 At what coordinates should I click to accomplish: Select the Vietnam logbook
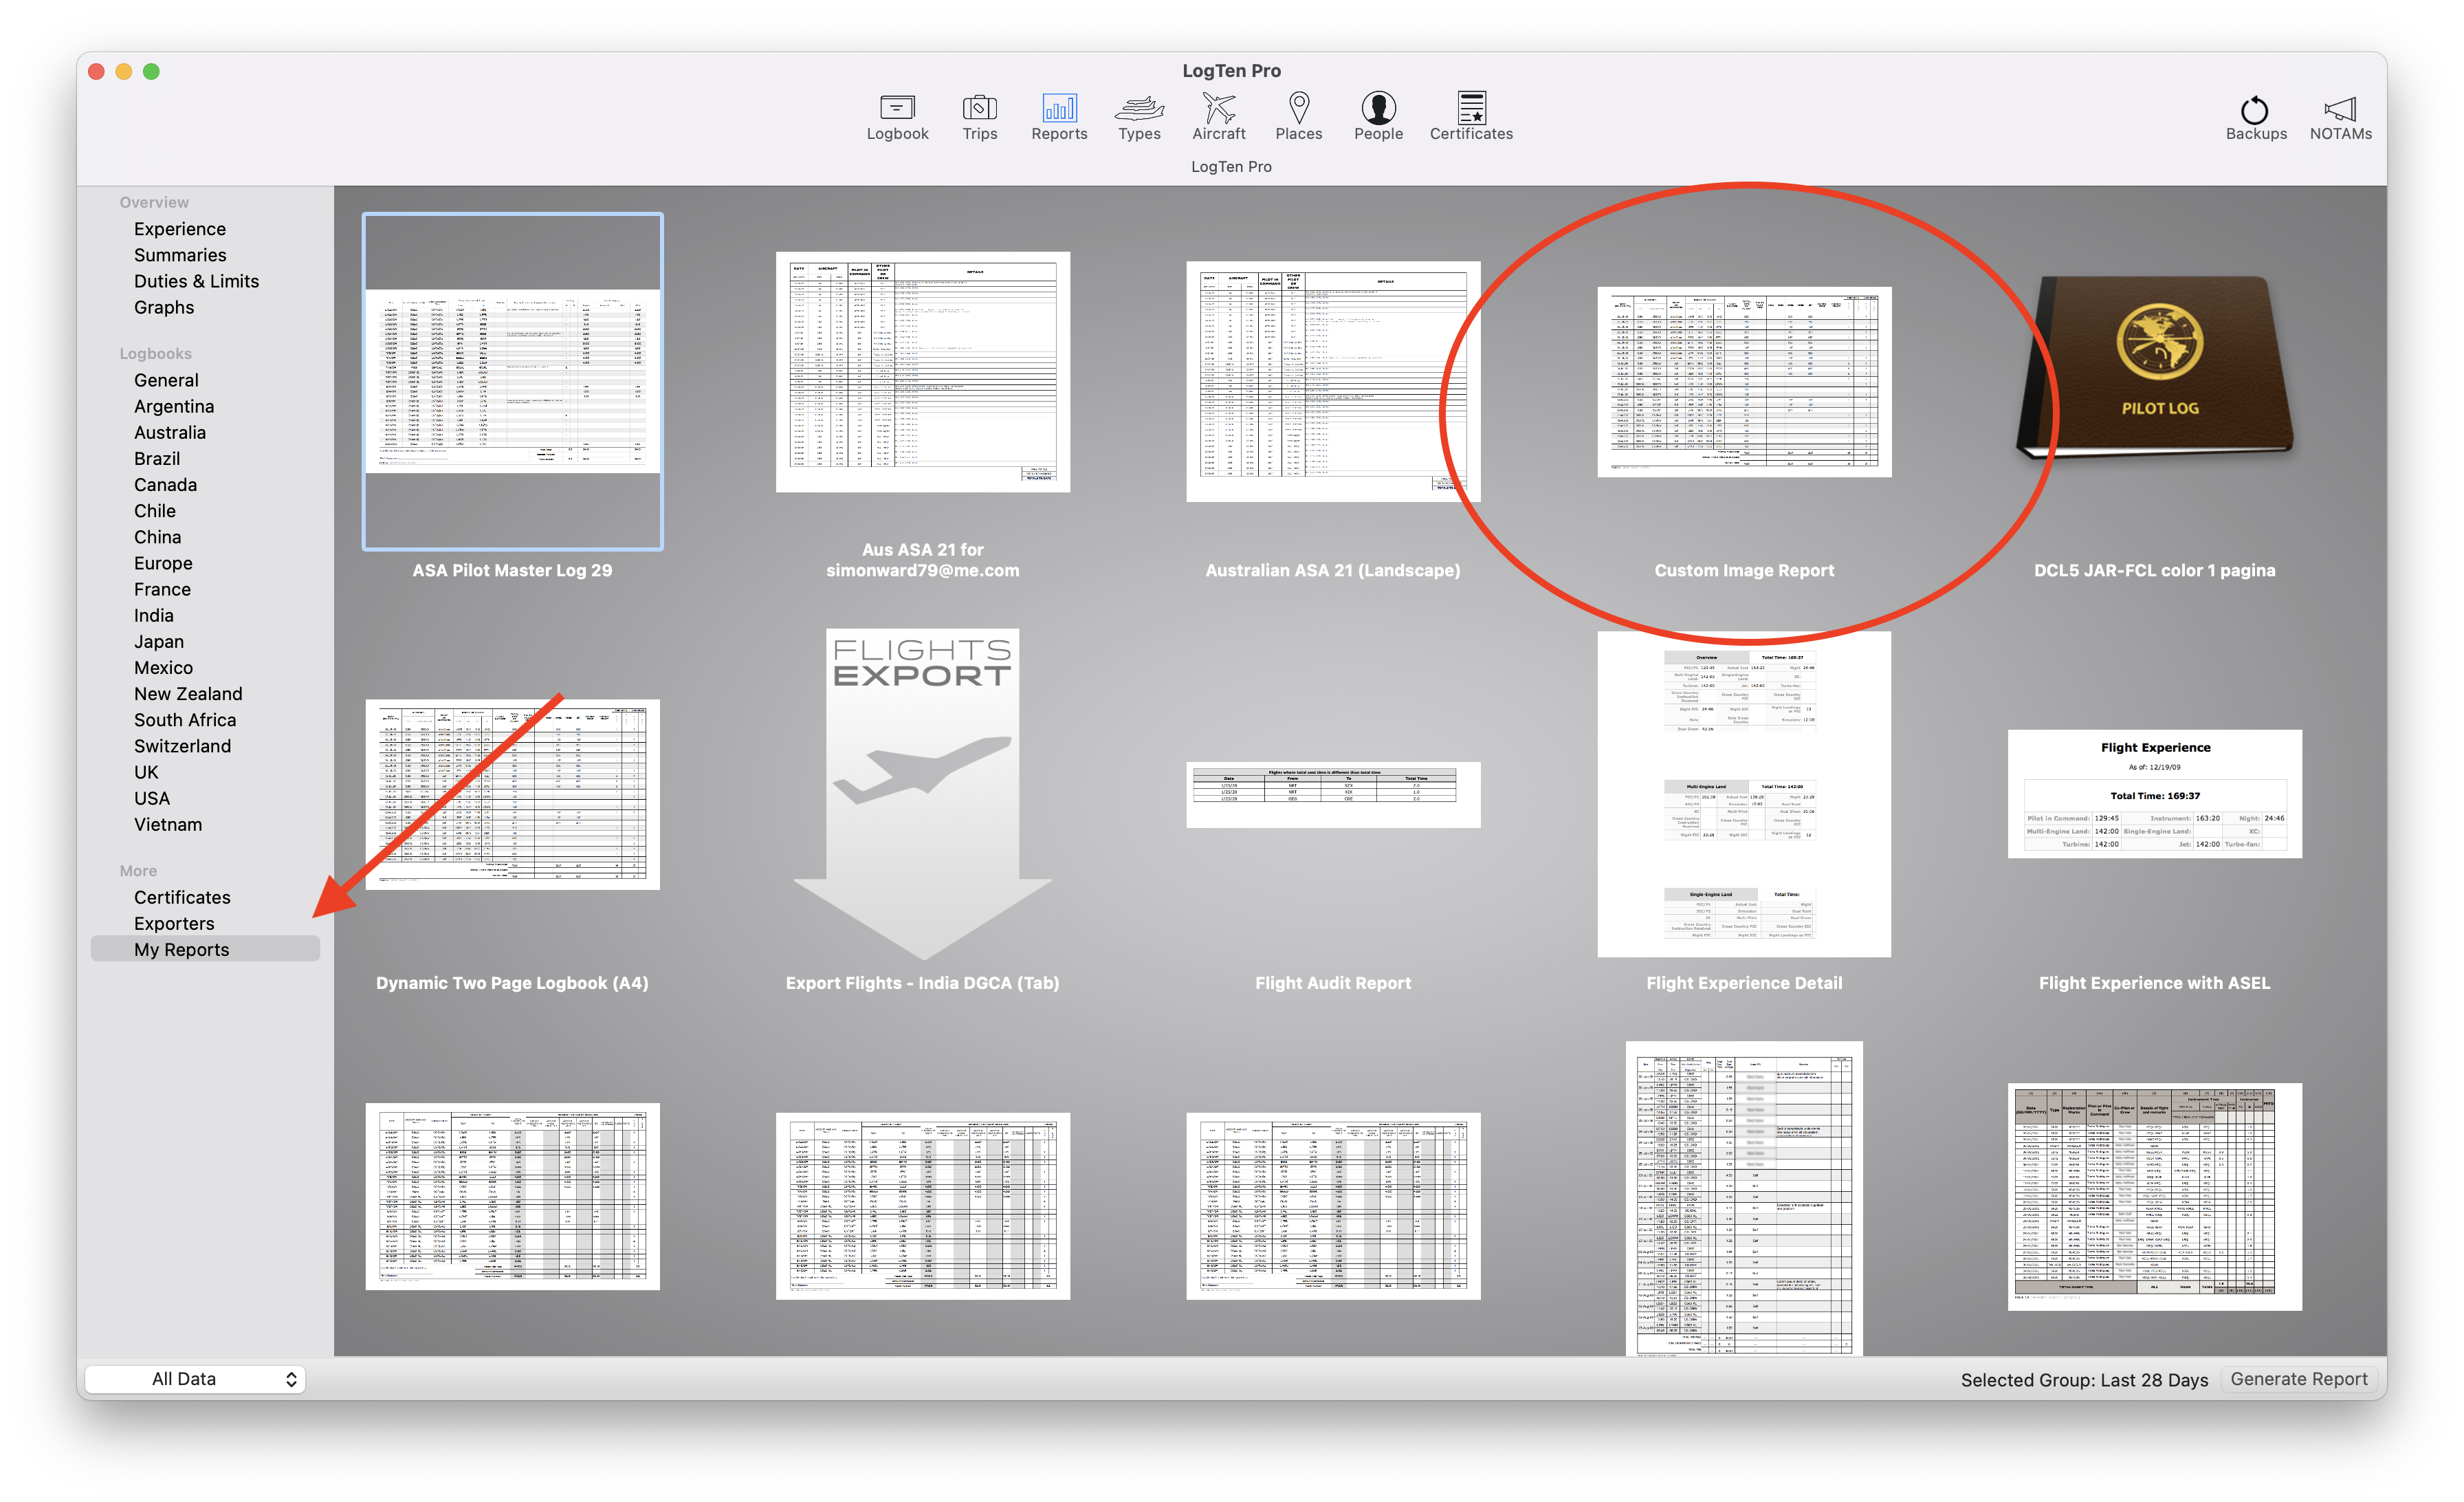click(x=168, y=824)
